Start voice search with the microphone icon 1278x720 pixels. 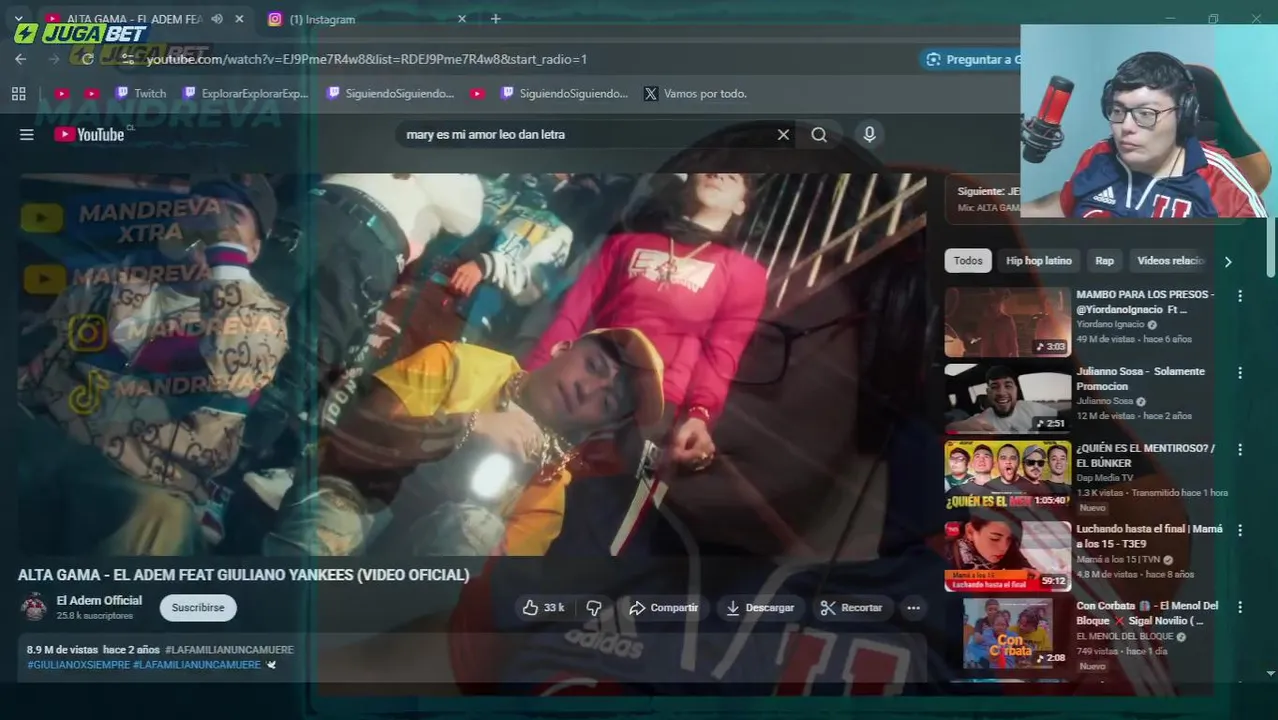pos(869,134)
